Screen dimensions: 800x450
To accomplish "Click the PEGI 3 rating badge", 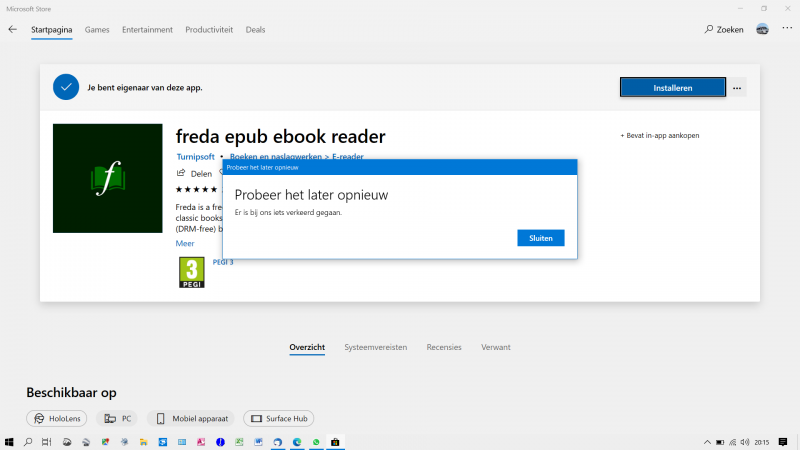I will 192,272.
